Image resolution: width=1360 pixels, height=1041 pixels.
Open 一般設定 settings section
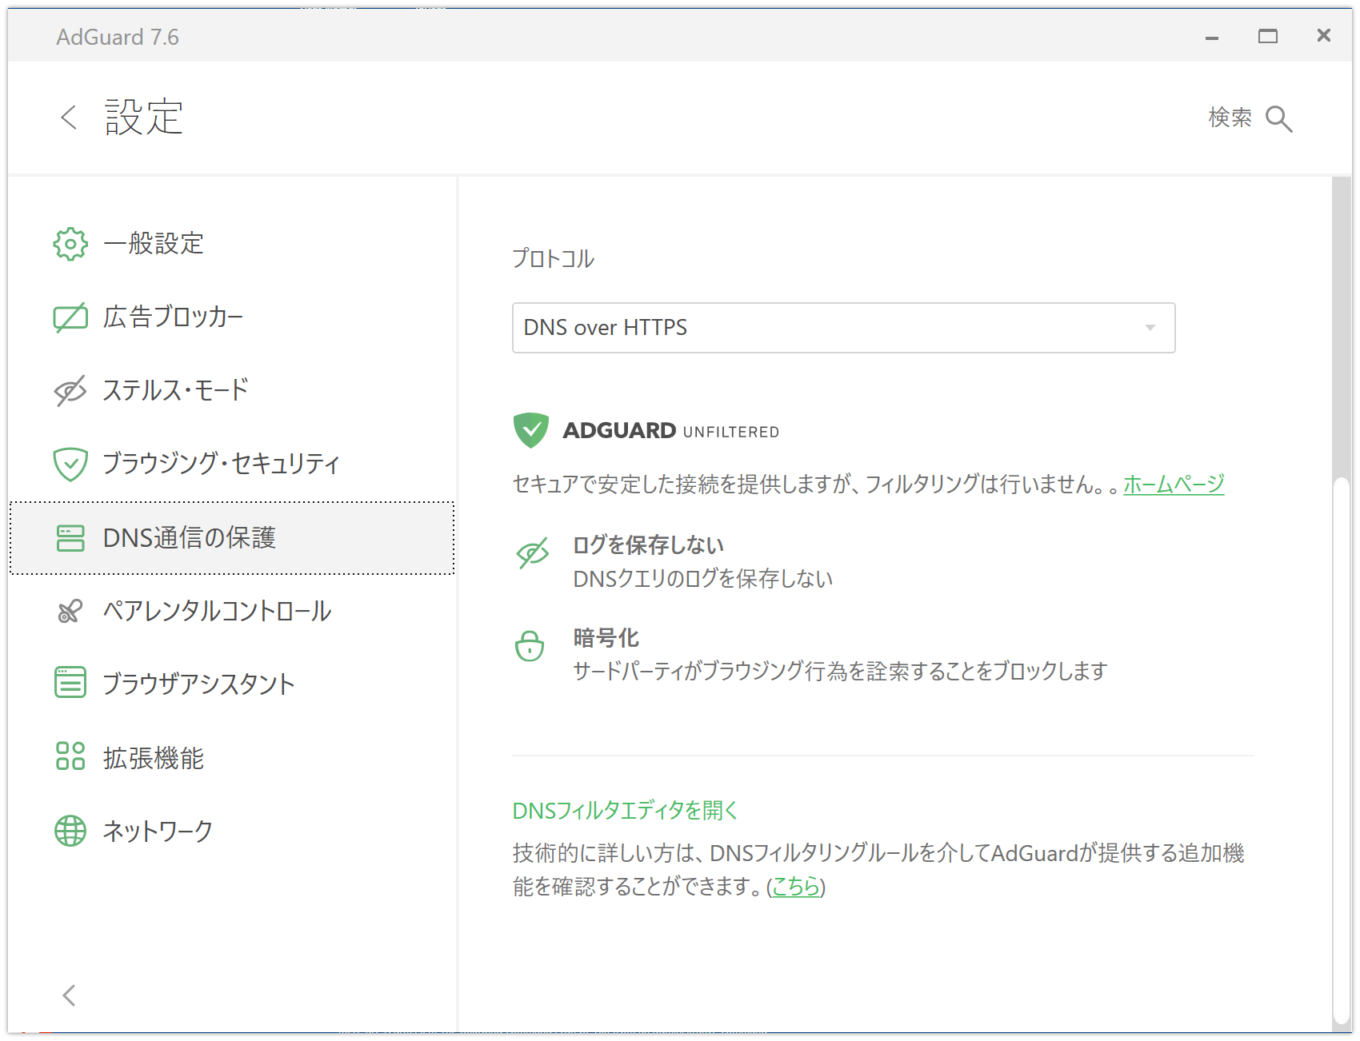point(232,244)
